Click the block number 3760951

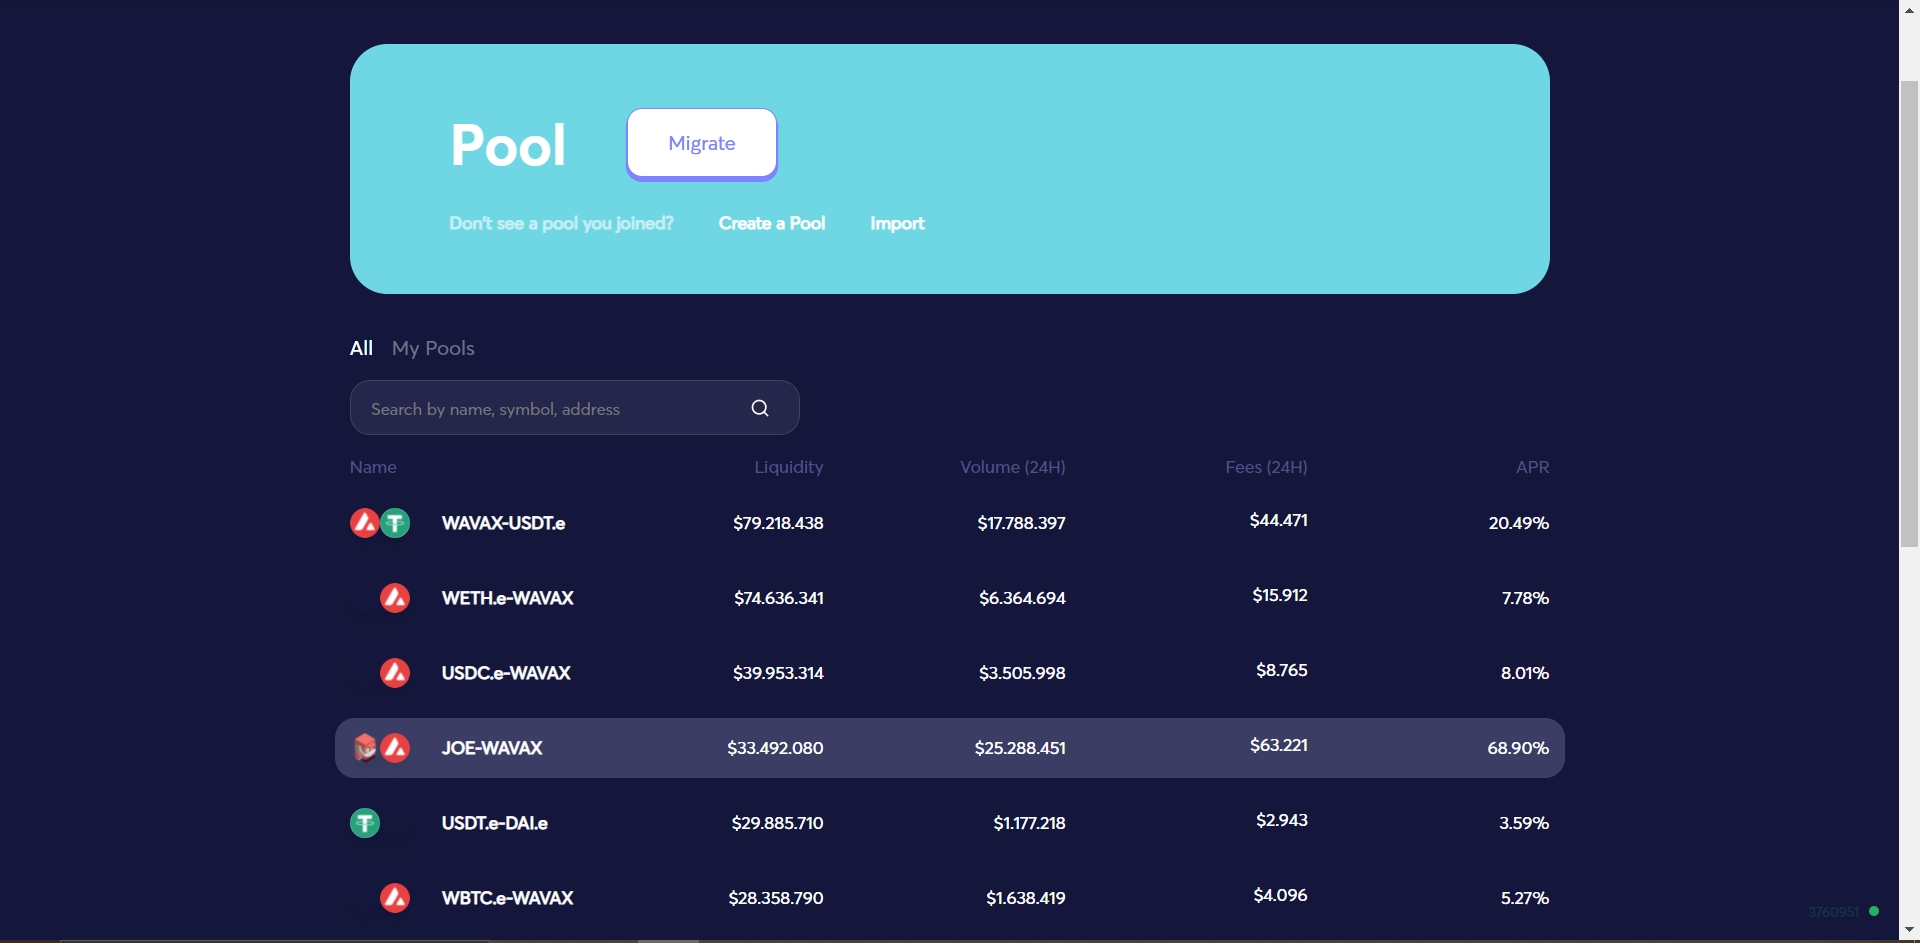pyautogui.click(x=1833, y=912)
